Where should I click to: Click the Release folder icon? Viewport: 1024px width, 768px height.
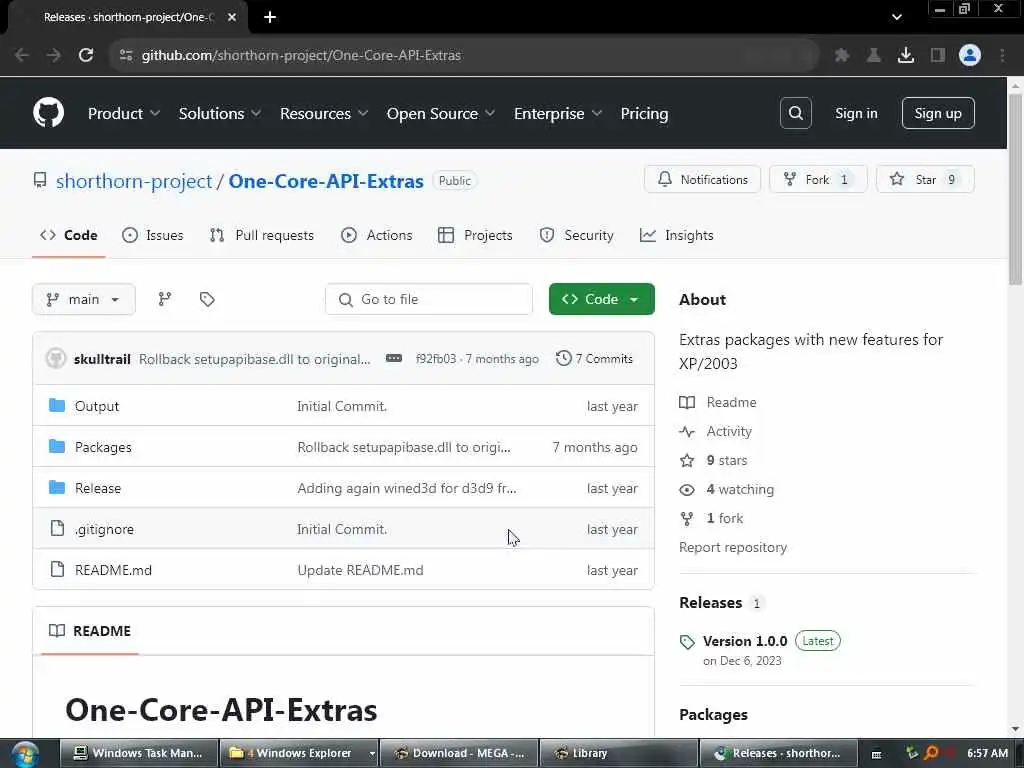point(57,488)
